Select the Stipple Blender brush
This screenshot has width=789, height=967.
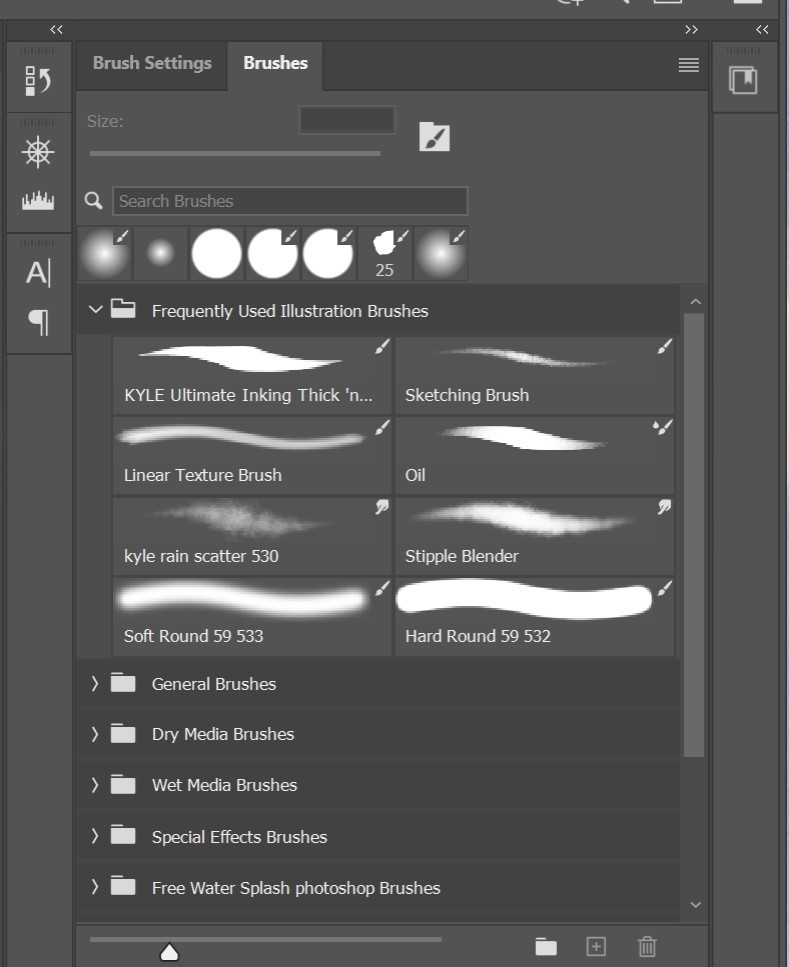(x=534, y=536)
